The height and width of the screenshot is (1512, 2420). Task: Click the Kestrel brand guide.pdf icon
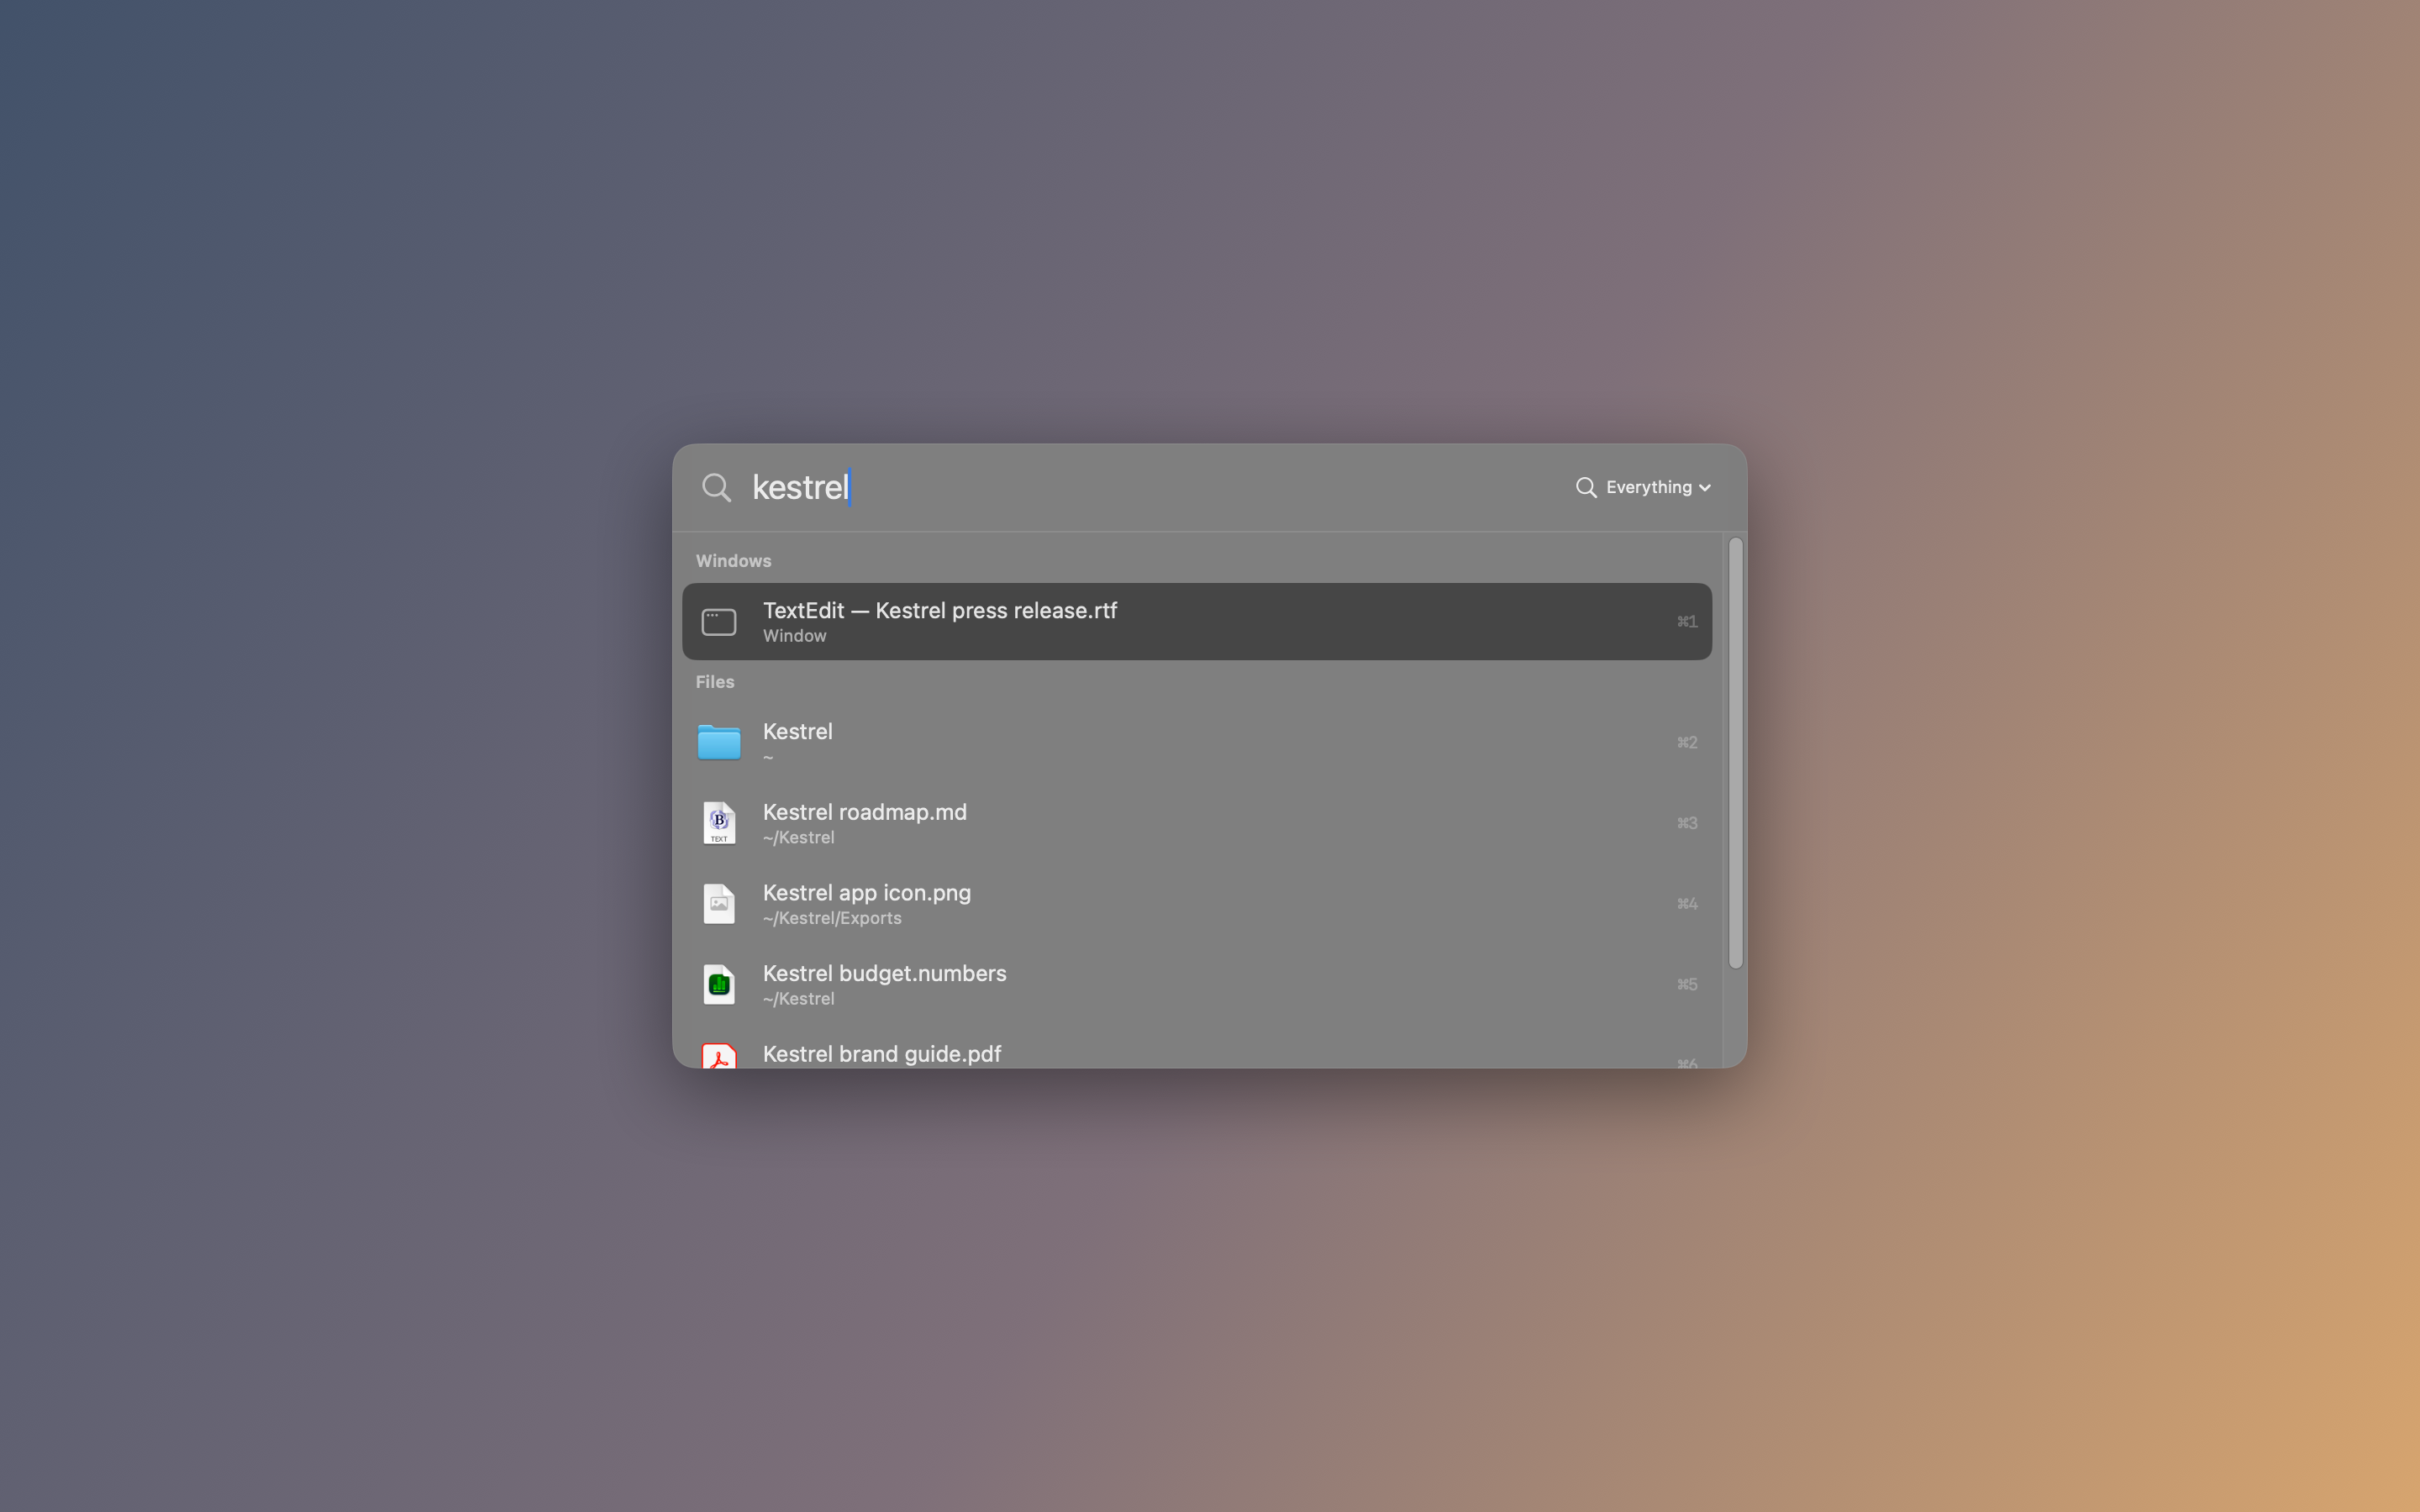click(x=719, y=1056)
